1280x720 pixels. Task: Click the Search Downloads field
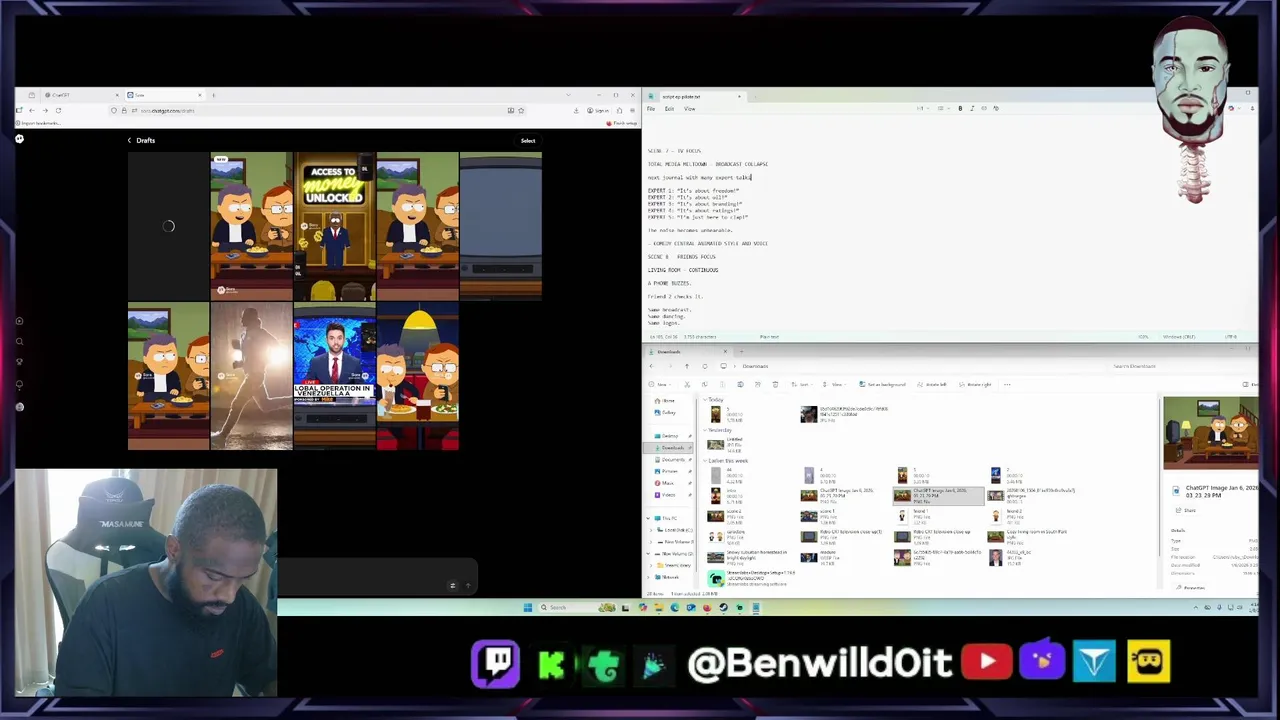pos(1185,366)
